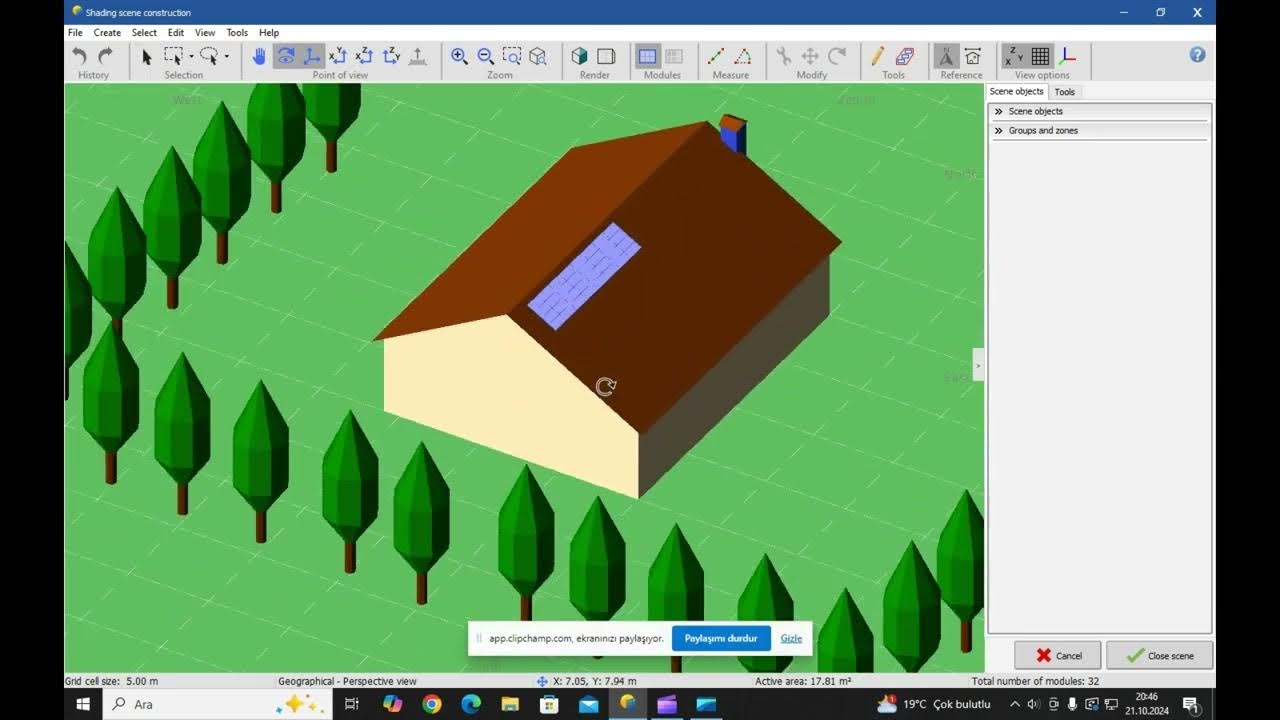Select the measure angle tool

(x=743, y=57)
